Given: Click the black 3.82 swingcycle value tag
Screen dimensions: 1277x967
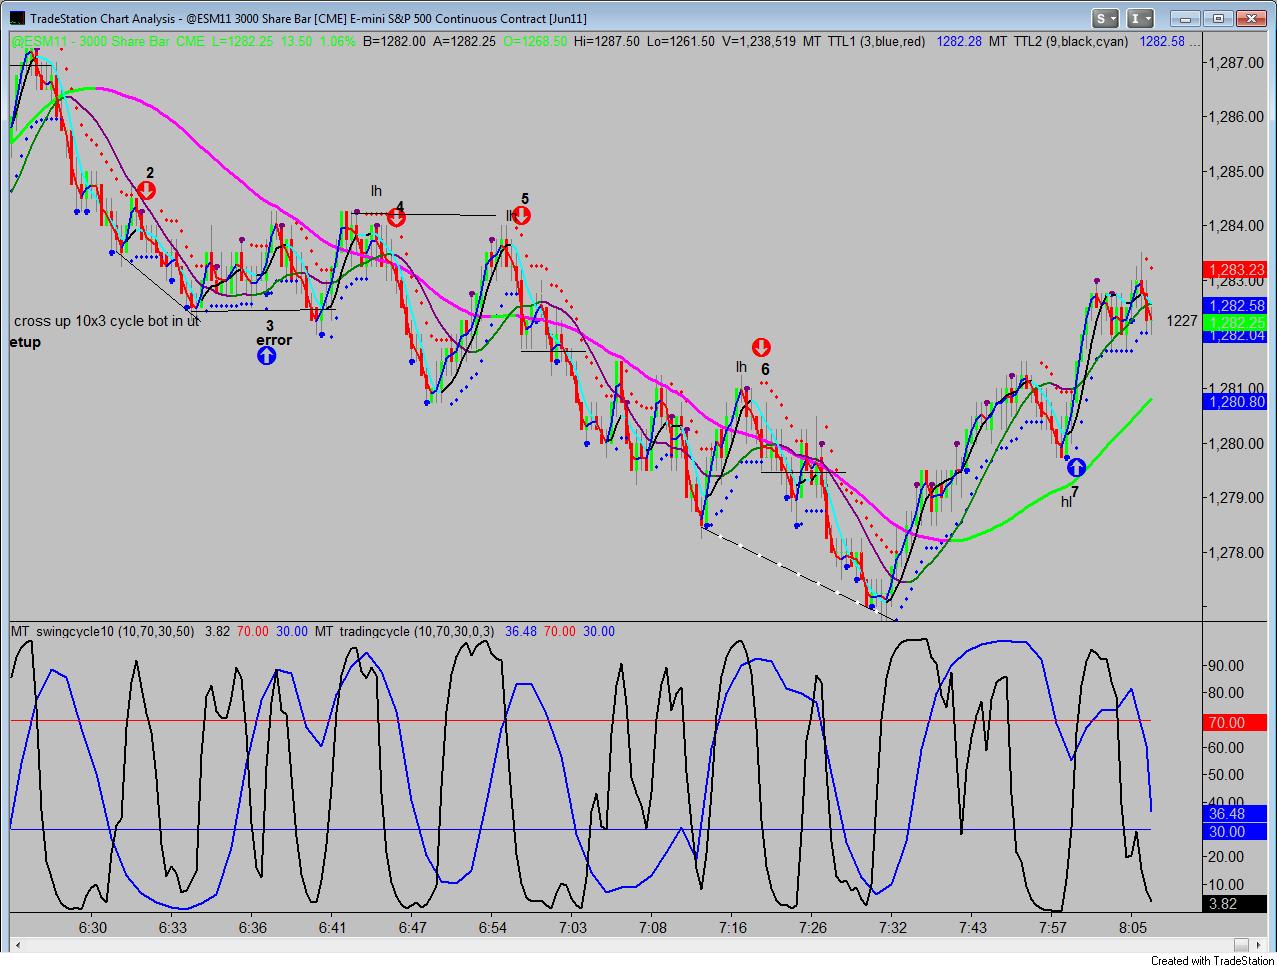Looking at the screenshot, I should click(1237, 904).
